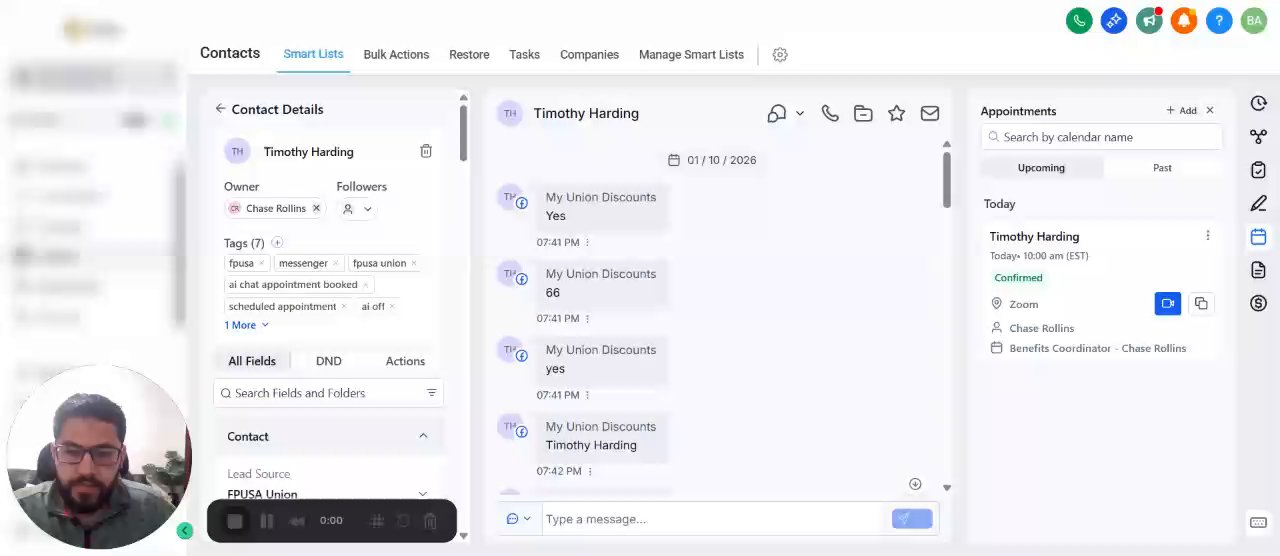Open options for the '66' message
Screen dimensions: 1280x556
587,319
